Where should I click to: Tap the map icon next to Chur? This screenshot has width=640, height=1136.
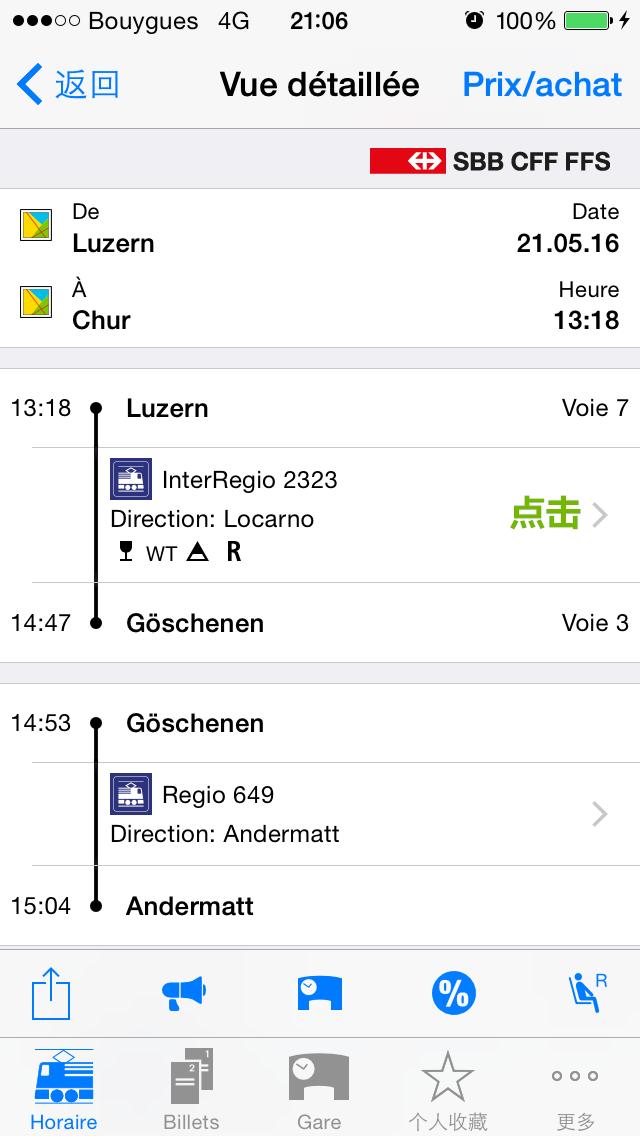click(37, 302)
